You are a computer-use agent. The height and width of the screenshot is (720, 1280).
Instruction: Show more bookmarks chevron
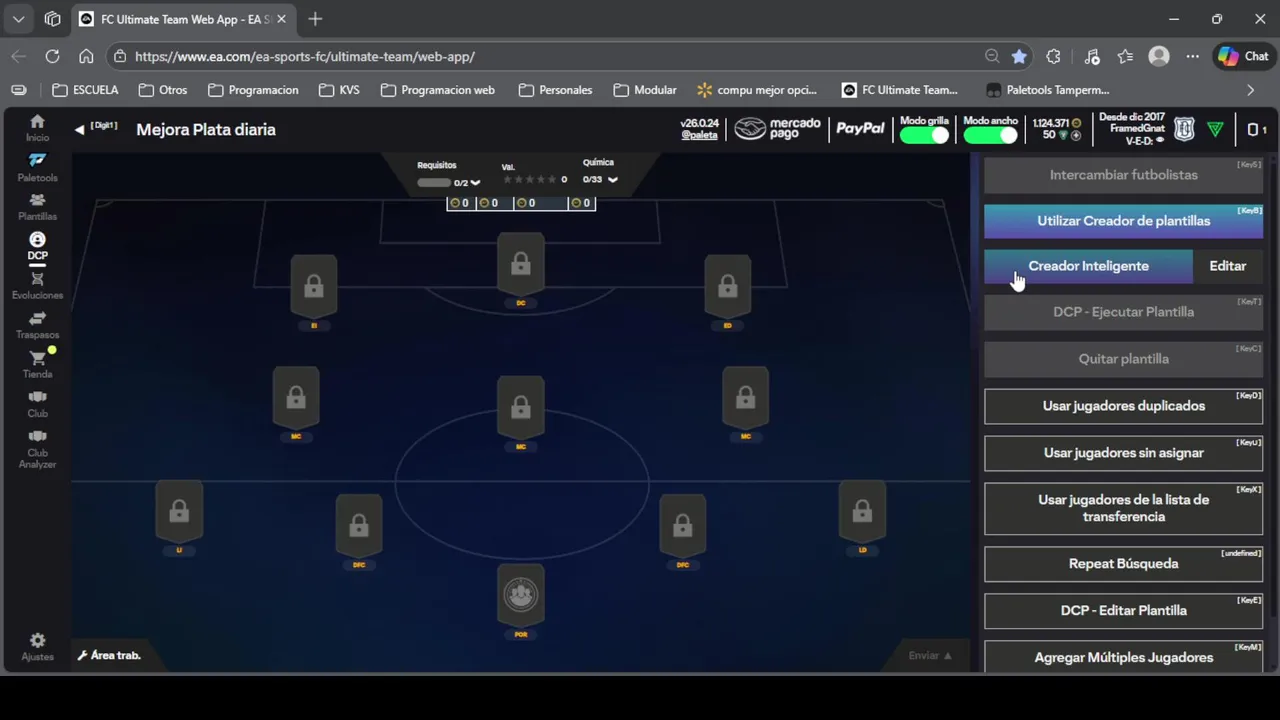click(x=1250, y=90)
